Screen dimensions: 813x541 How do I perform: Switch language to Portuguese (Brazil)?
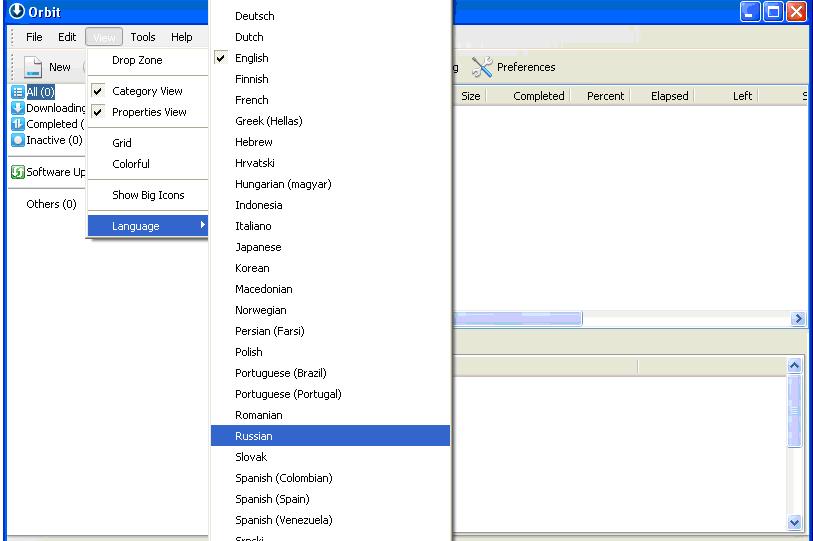point(330,373)
